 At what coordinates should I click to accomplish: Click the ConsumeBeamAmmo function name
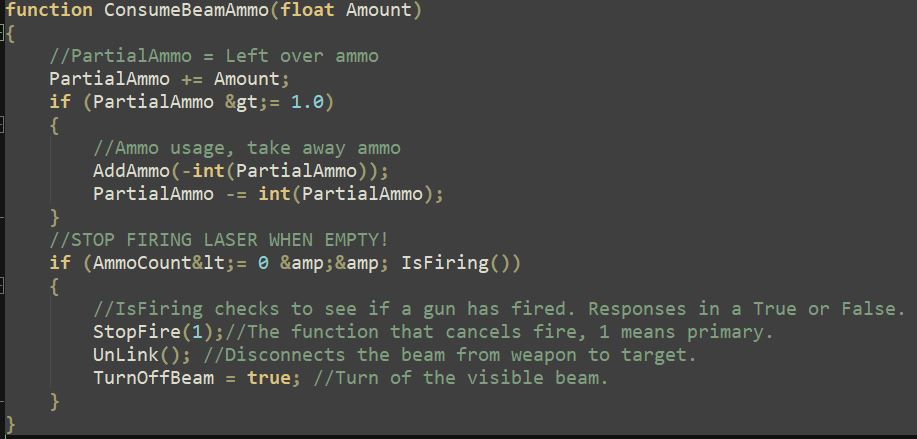tap(187, 10)
